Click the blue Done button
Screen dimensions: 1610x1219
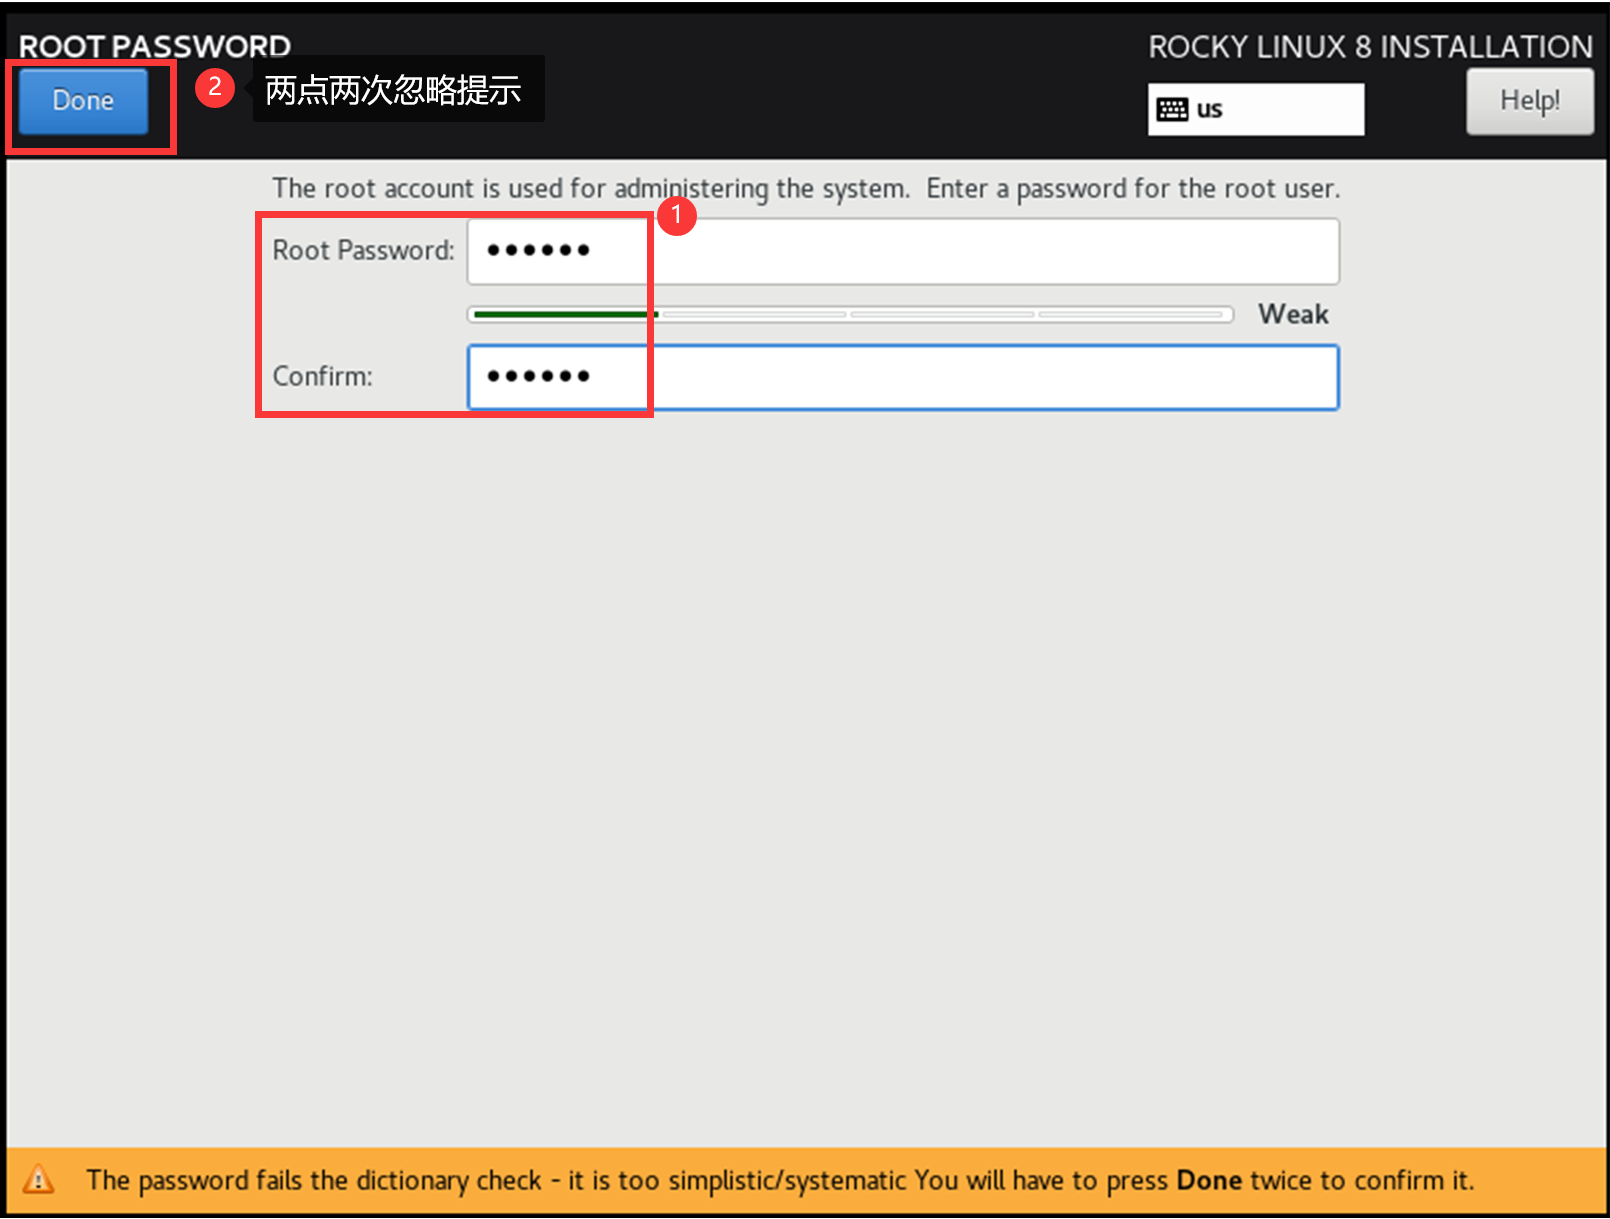click(83, 101)
